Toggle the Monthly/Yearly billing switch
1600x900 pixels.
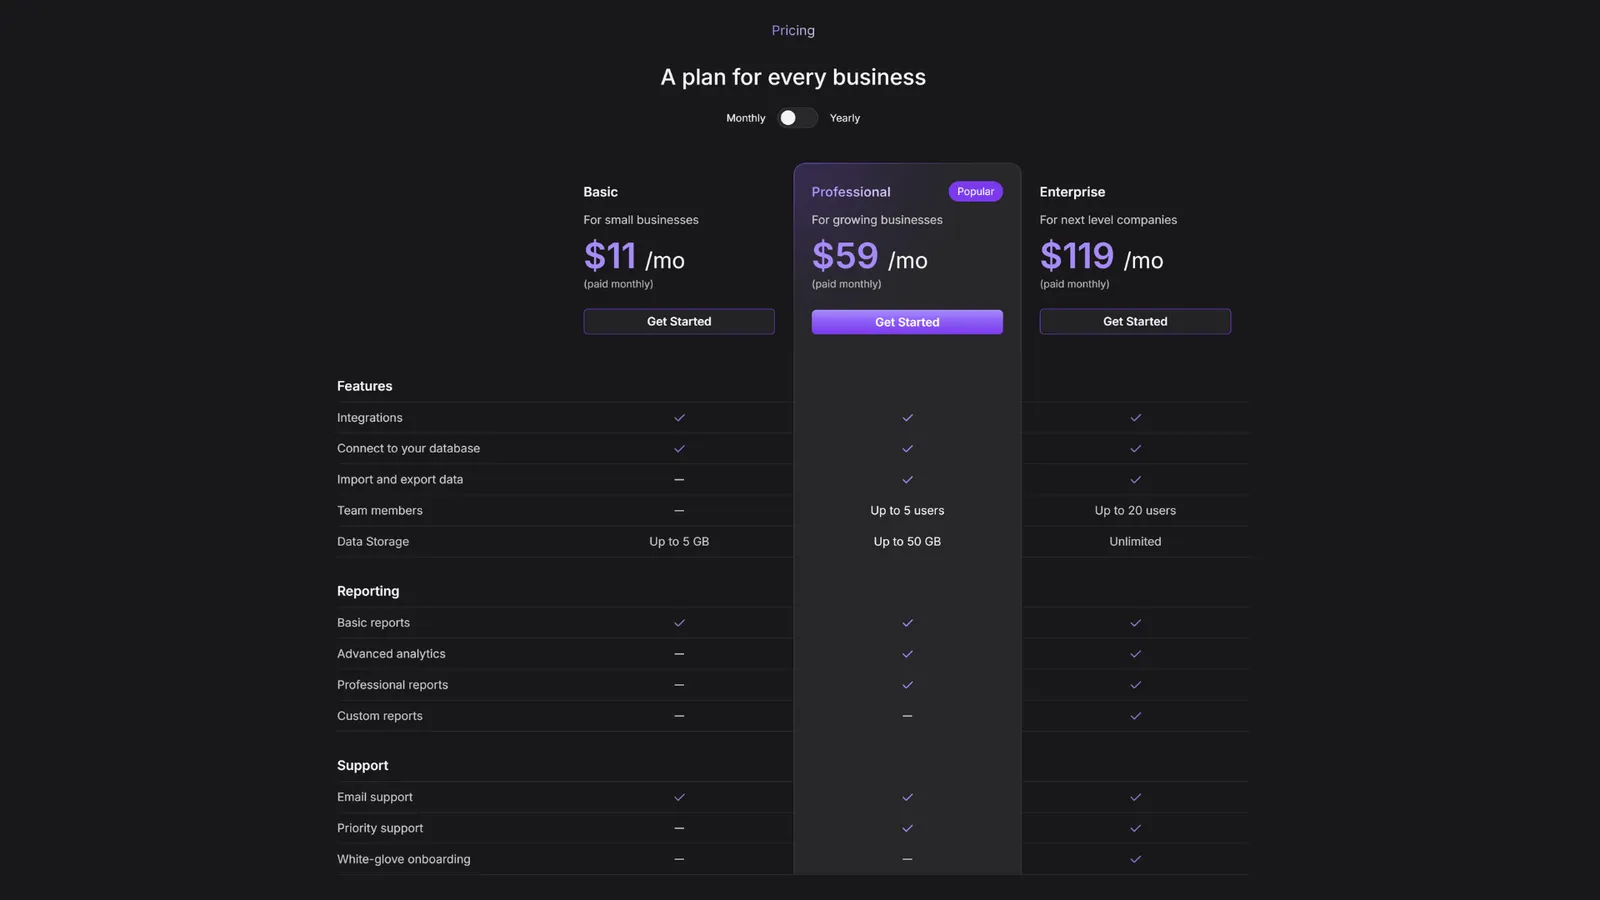coord(797,118)
